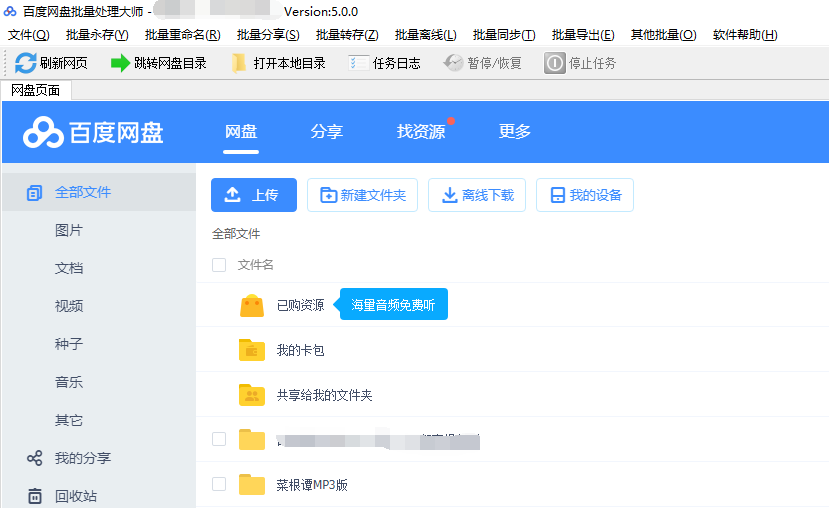The height and width of the screenshot is (508, 829).
Task: Click the 我的设备 button
Action: click(x=585, y=195)
